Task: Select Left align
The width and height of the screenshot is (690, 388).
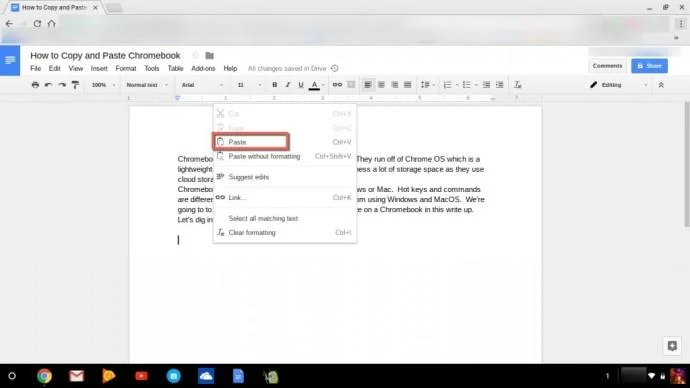Action: (367, 84)
